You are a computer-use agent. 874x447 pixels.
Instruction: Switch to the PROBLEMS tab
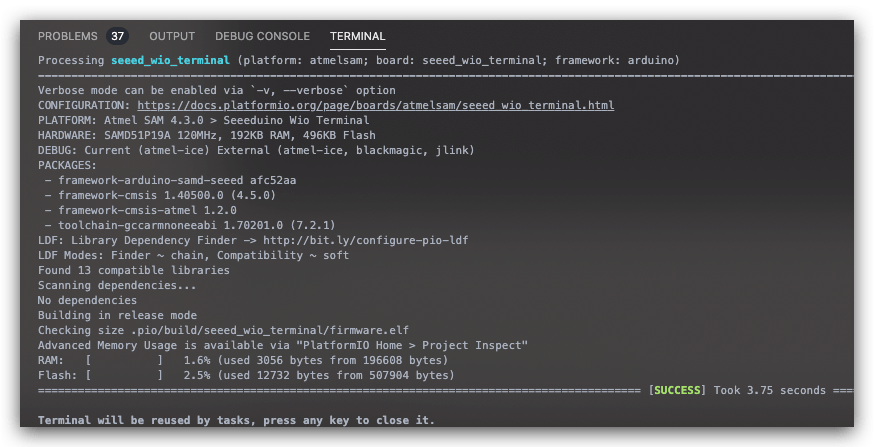(x=67, y=36)
